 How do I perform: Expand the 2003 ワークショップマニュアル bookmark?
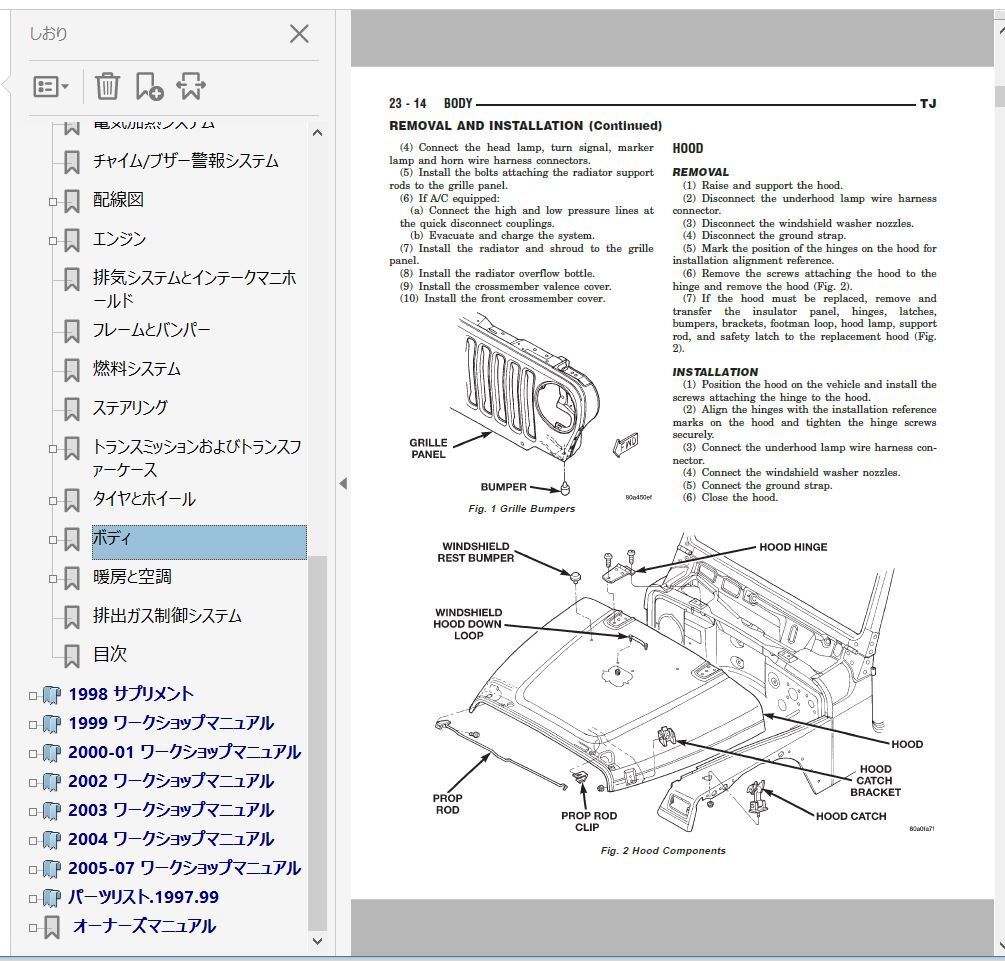(x=33, y=812)
